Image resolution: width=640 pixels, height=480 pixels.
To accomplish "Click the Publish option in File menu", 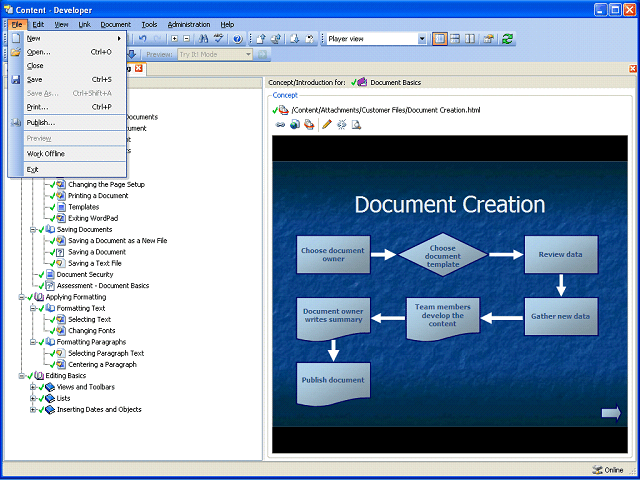I will coord(40,122).
